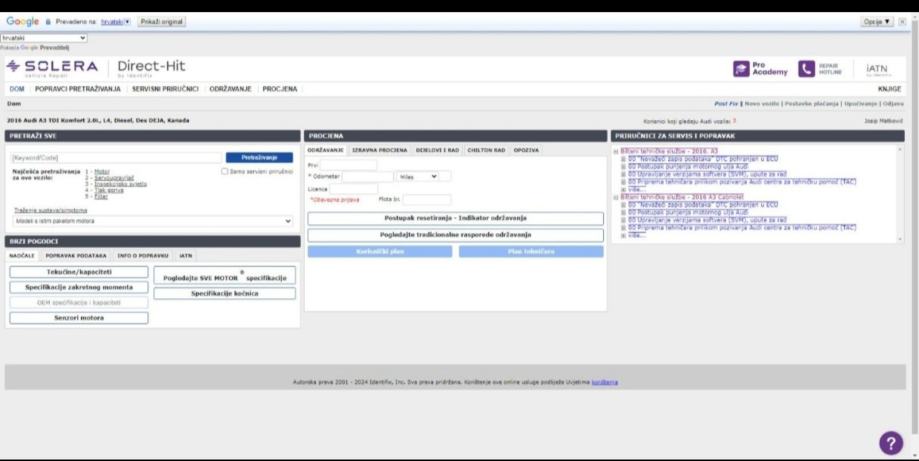This screenshot has height=461, width=919.
Task: View traditional maintenance schedules button
Action: (x=455, y=235)
